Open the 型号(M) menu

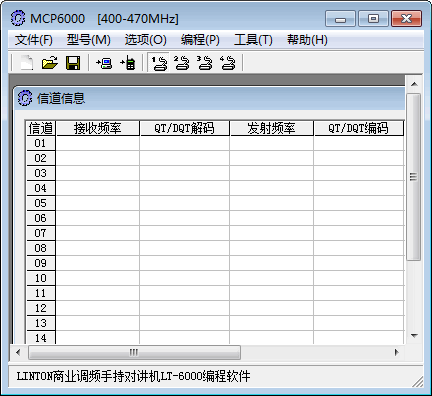coord(89,40)
